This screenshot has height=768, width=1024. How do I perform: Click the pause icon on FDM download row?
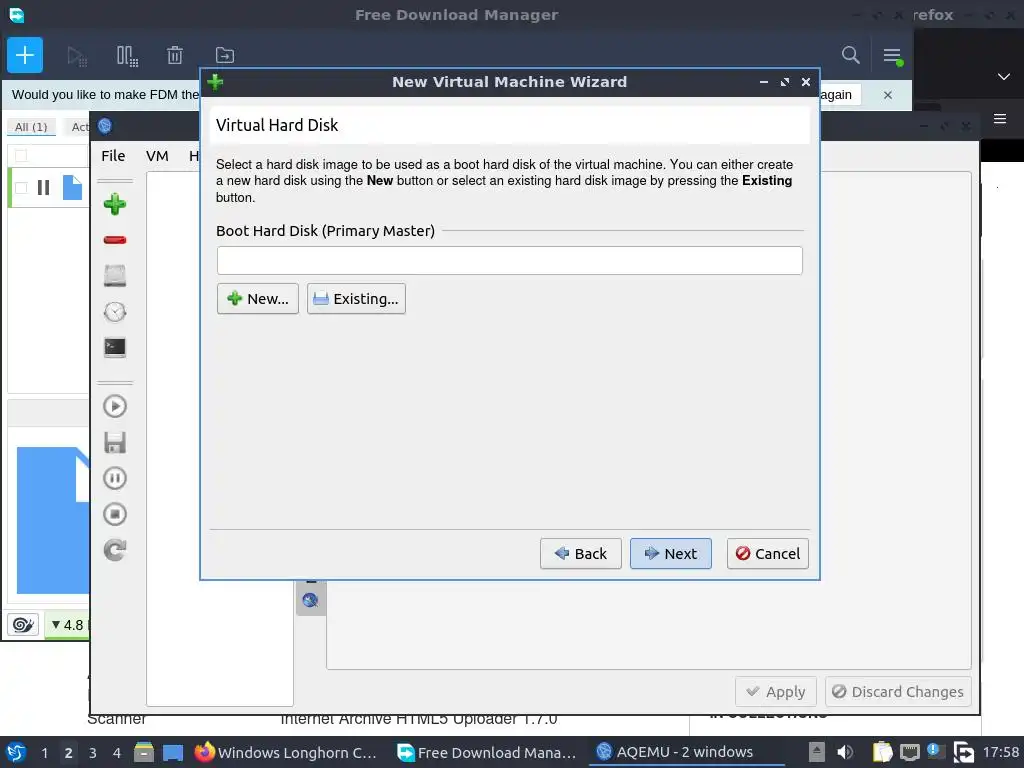[x=44, y=187]
